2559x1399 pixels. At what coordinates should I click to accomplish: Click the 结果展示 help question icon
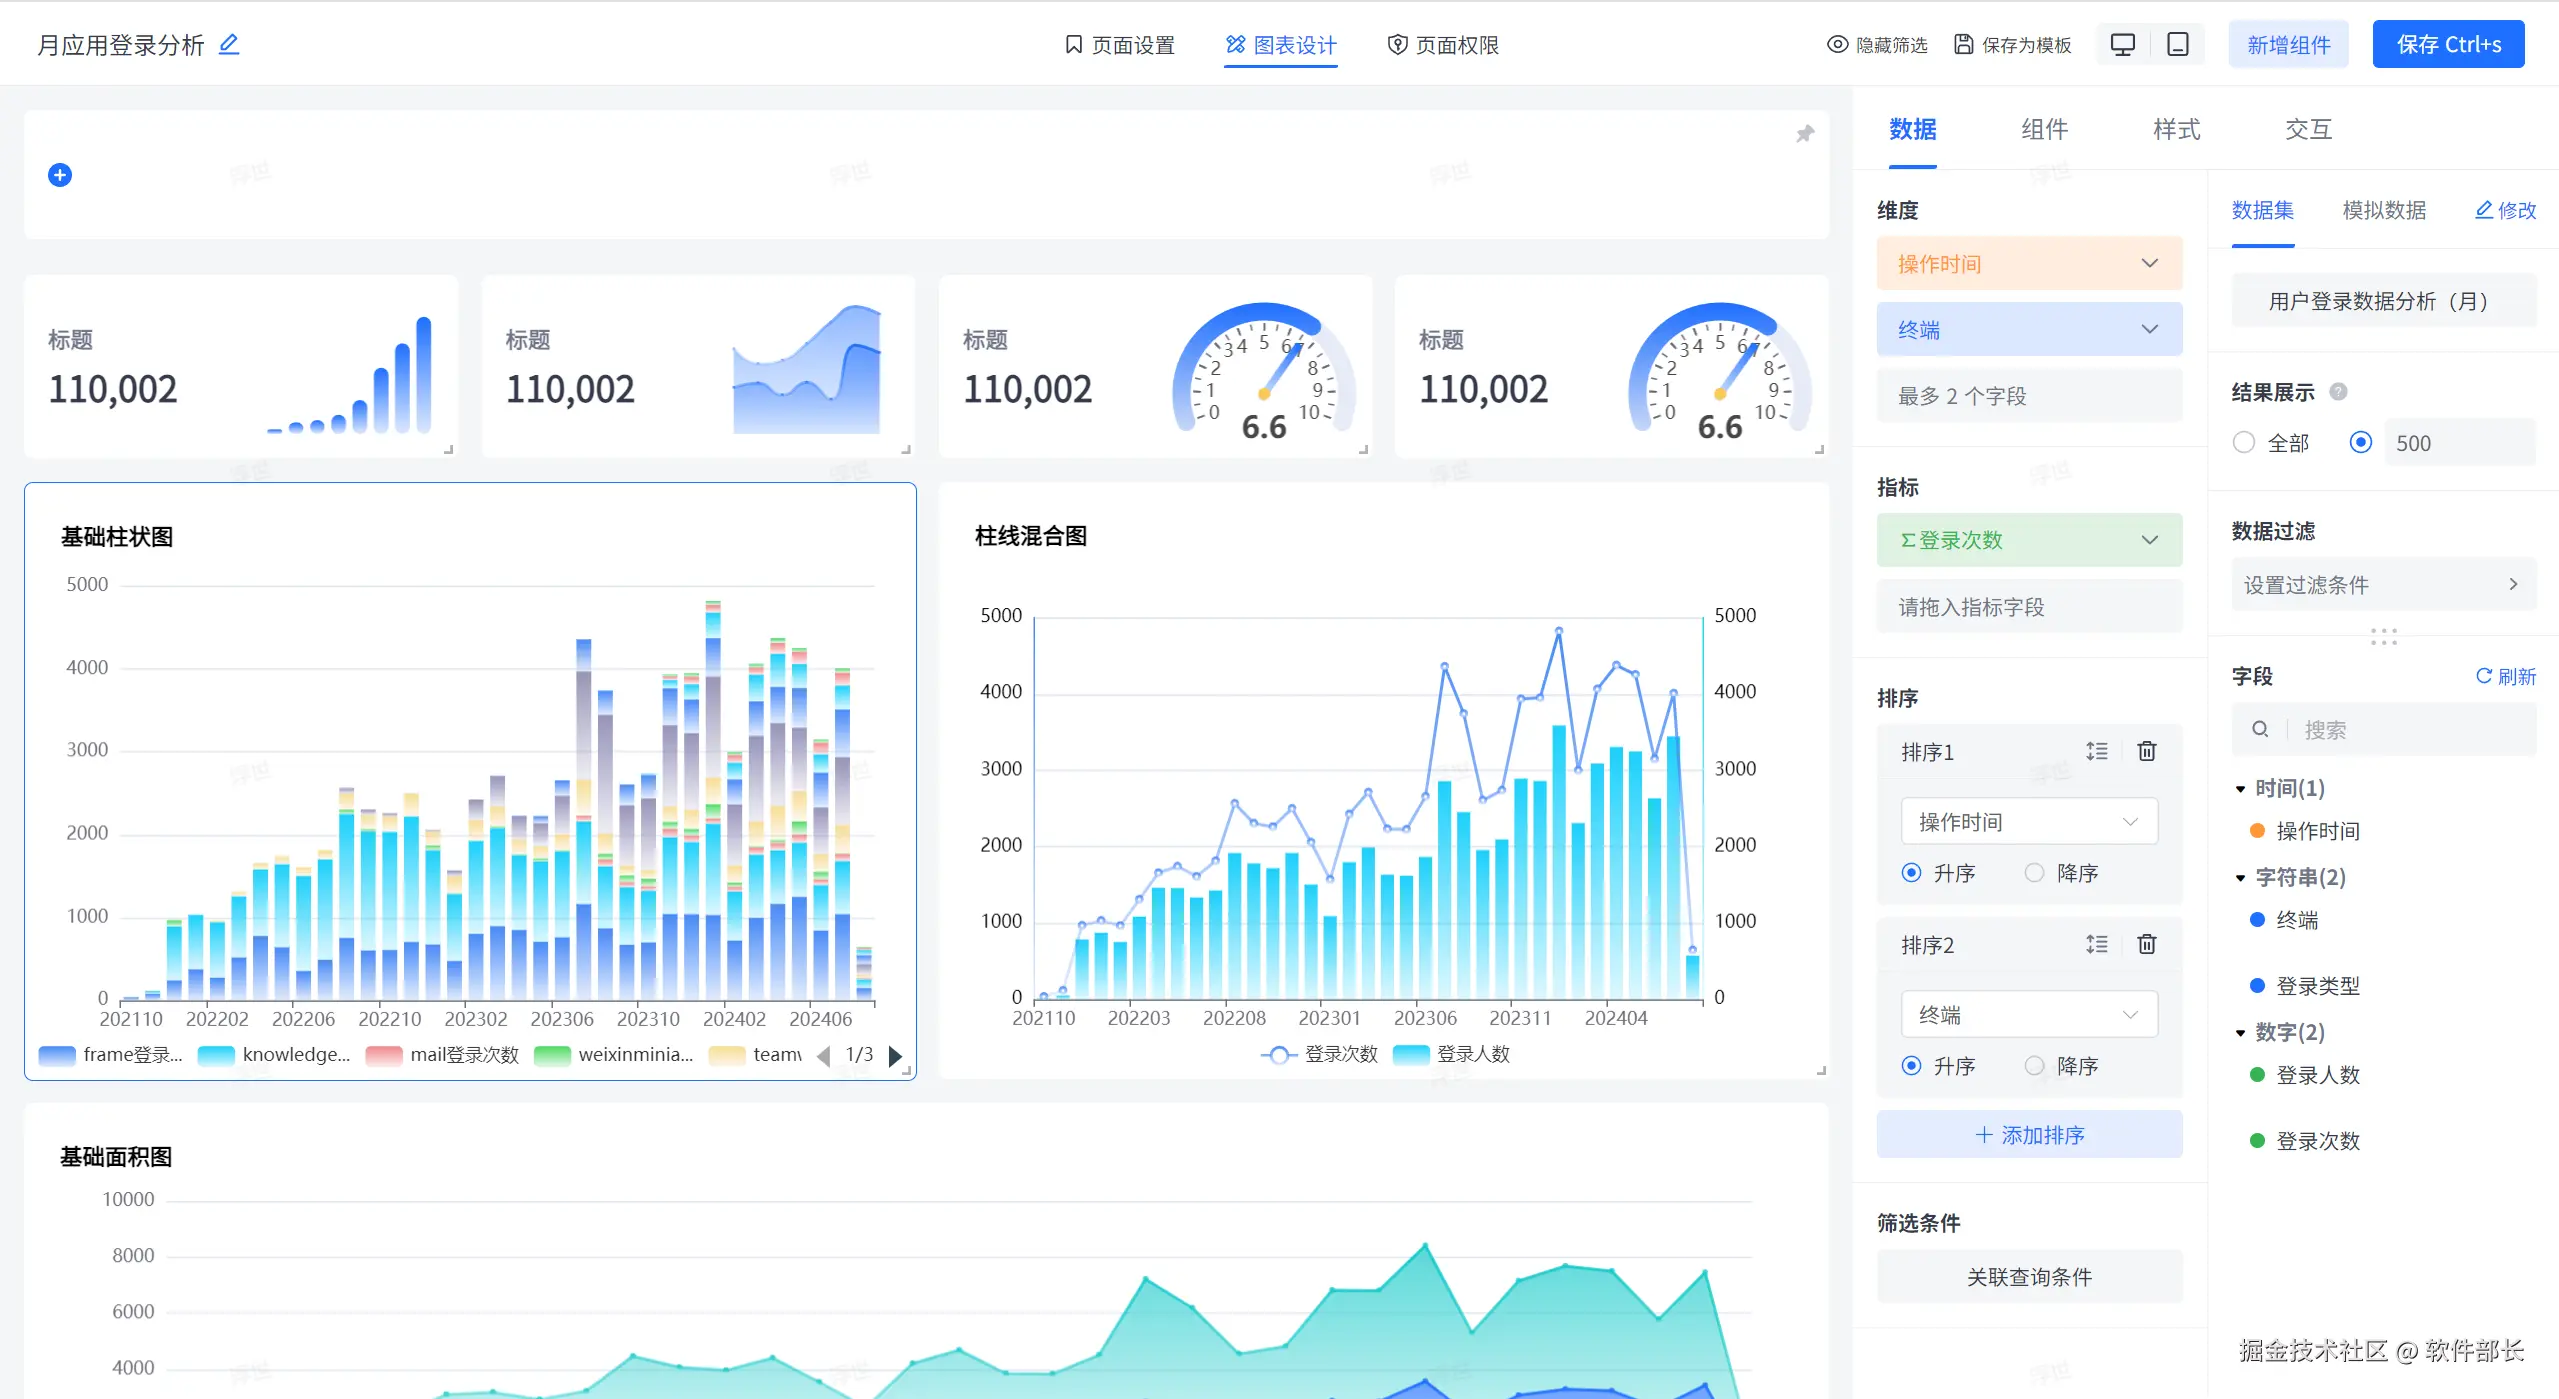click(2338, 392)
